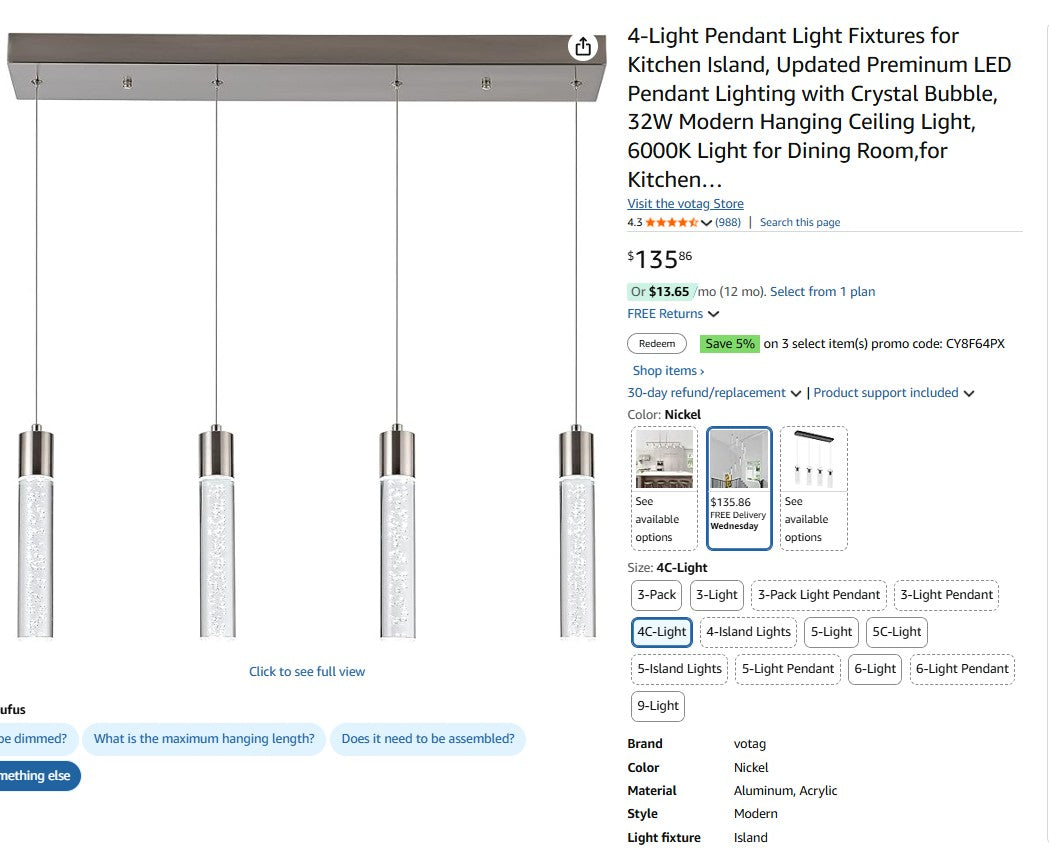Click the Redeem promo button
The image size is (1049, 848).
[656, 343]
